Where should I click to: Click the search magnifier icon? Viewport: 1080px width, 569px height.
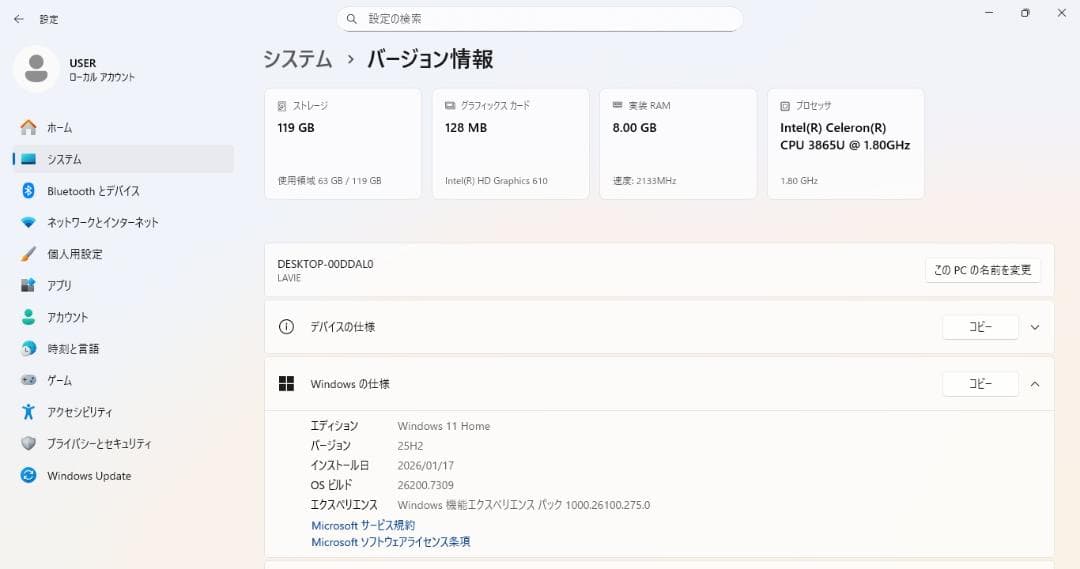tap(351, 19)
